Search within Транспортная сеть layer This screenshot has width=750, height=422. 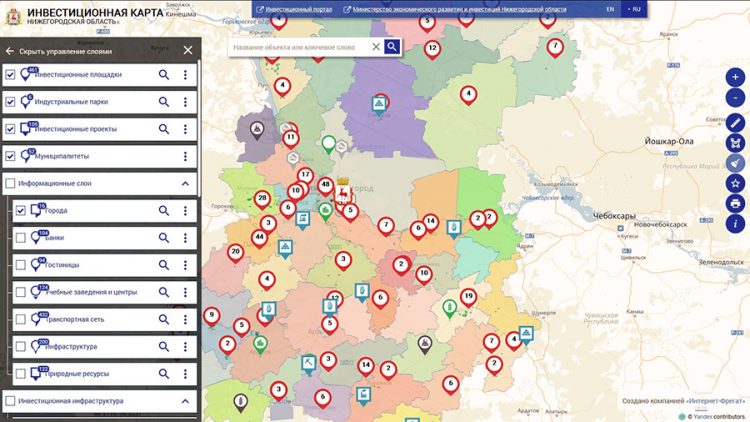(164, 319)
